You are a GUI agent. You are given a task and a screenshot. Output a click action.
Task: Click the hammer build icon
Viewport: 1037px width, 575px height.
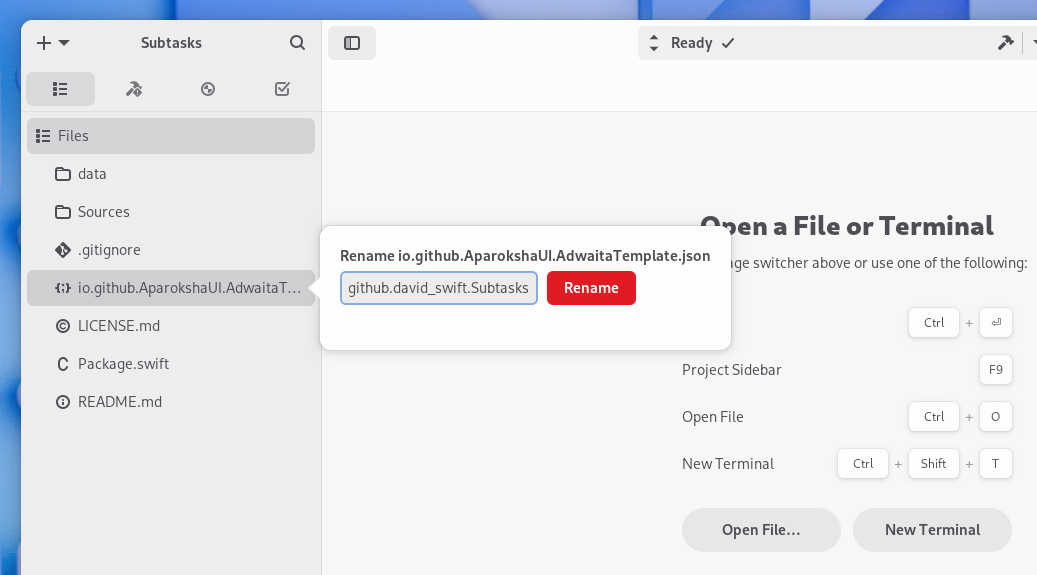point(1005,43)
